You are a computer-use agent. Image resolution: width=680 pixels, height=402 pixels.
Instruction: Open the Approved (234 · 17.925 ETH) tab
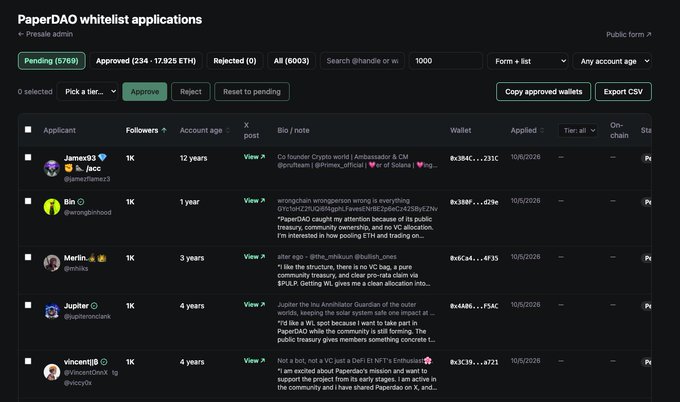146,61
